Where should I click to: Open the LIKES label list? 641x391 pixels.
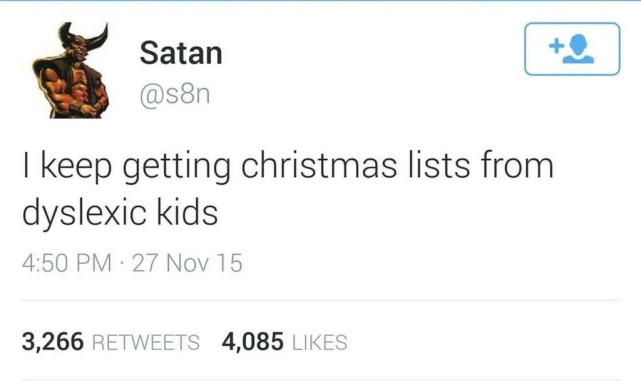320,342
